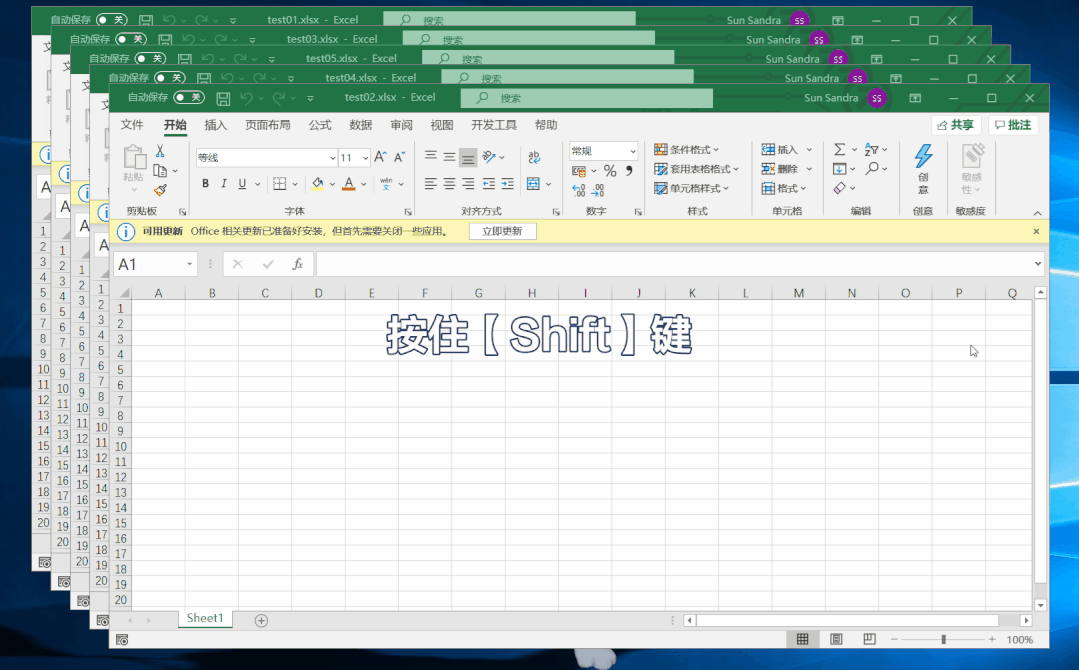The image size is (1079, 670).
Task: Click the decrease indent icon
Action: 489,184
